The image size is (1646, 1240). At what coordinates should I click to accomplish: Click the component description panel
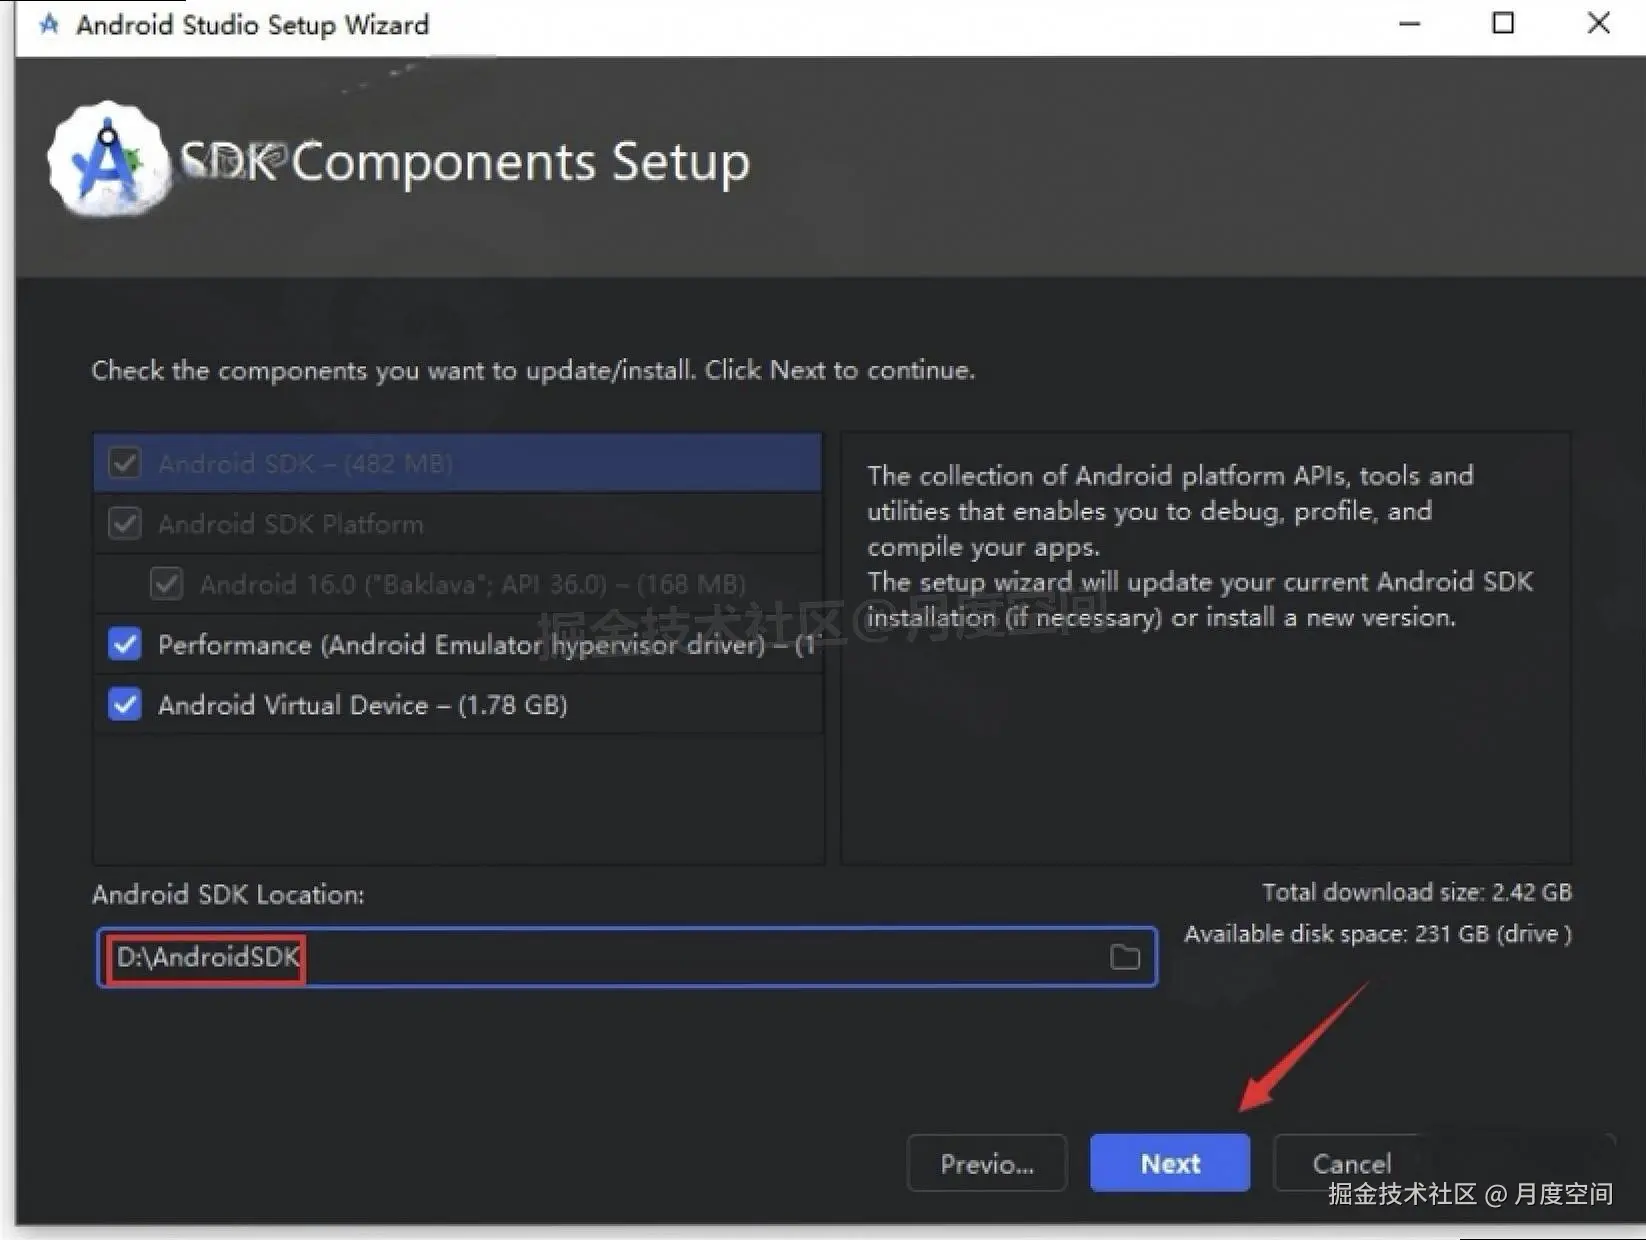[1205, 646]
